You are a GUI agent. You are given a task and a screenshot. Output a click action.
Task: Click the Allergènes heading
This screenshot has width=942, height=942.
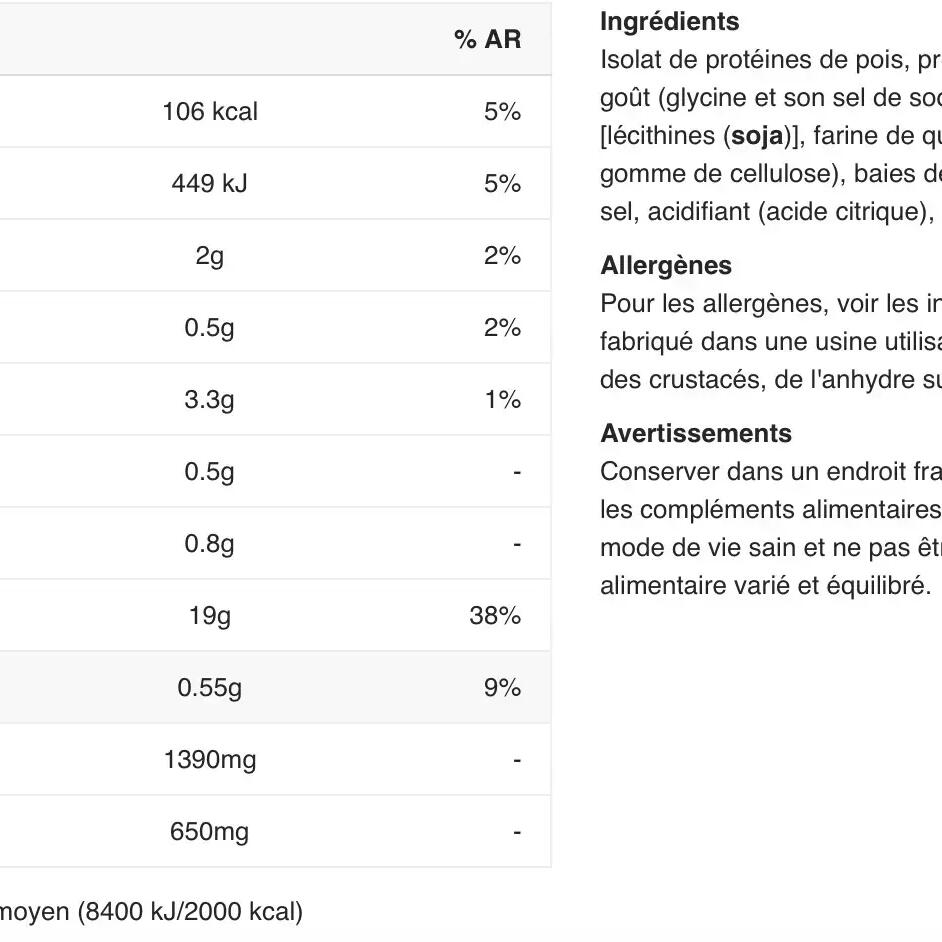665,265
